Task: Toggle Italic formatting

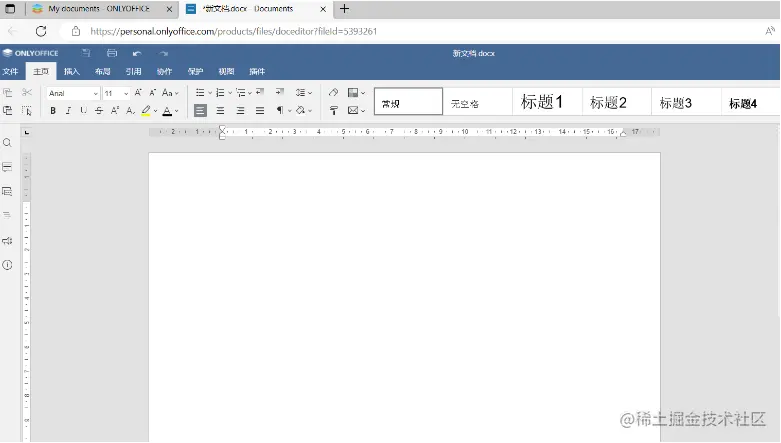Action: point(68,111)
